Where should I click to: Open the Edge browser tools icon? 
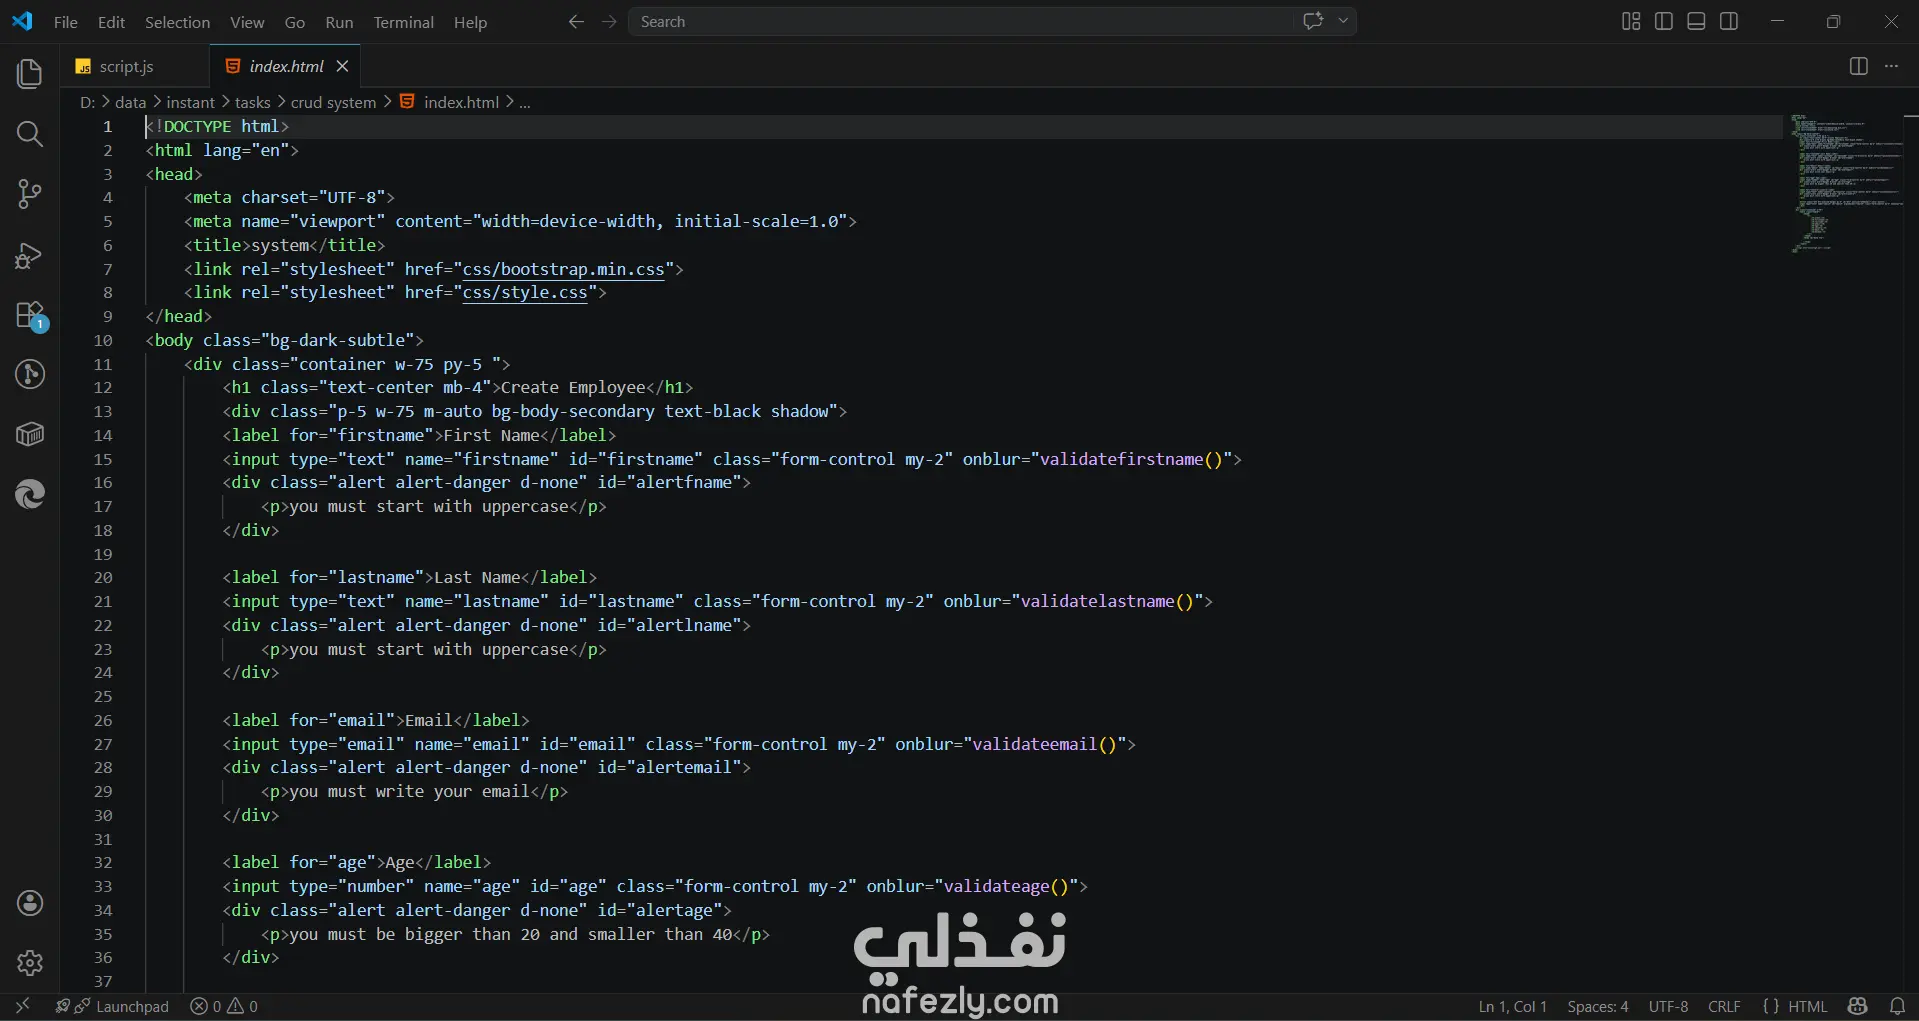coord(30,494)
